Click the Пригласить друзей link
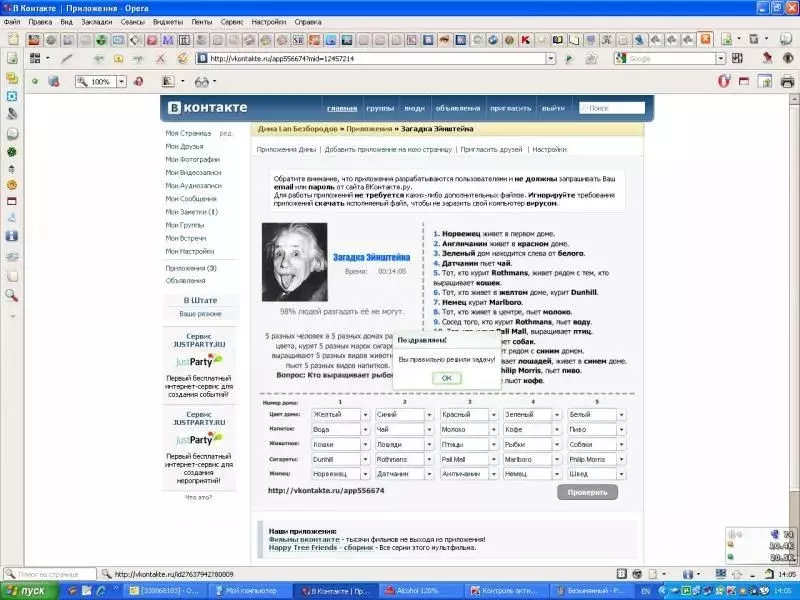 coord(491,149)
